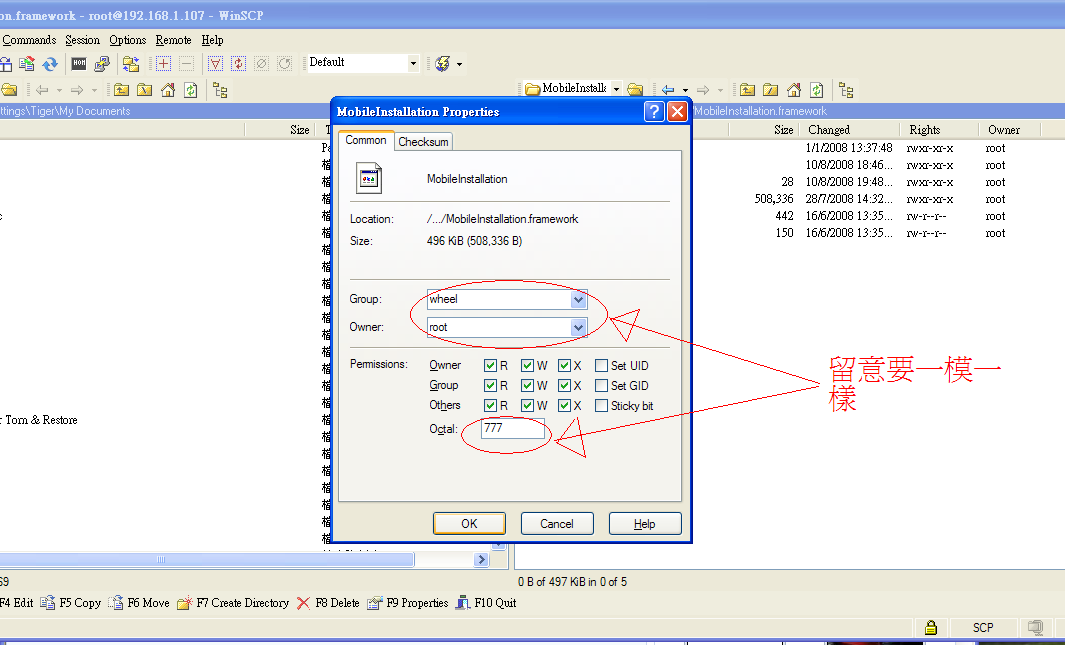This screenshot has height=645, width=1065.
Task: Go to parent directory in remote panel
Action: coord(747,90)
